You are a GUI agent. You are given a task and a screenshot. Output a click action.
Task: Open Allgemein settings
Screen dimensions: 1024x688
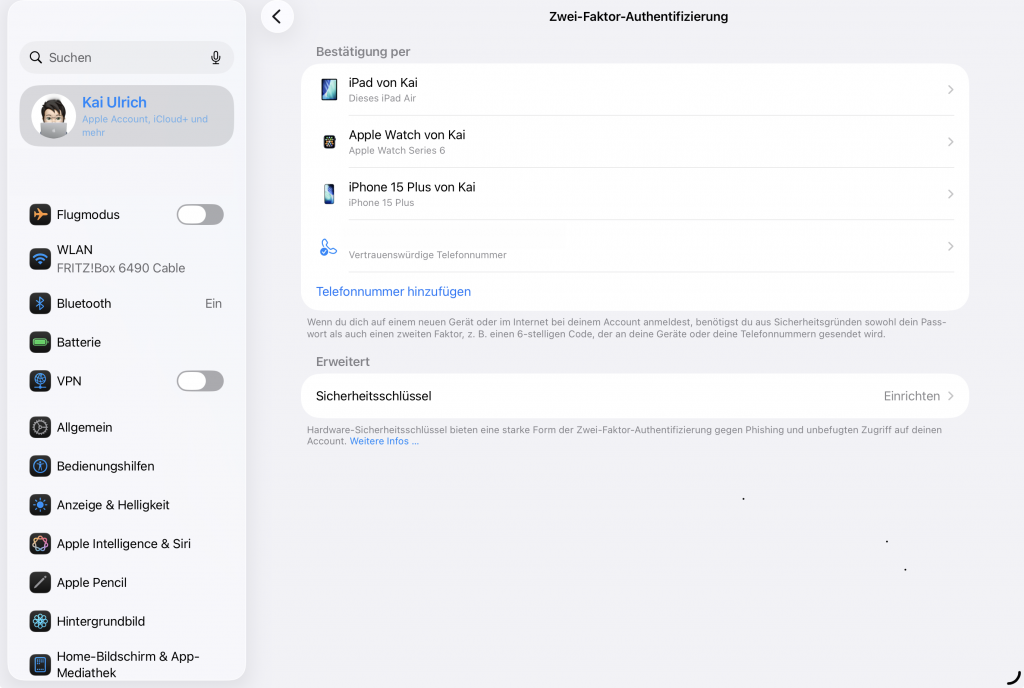point(84,427)
